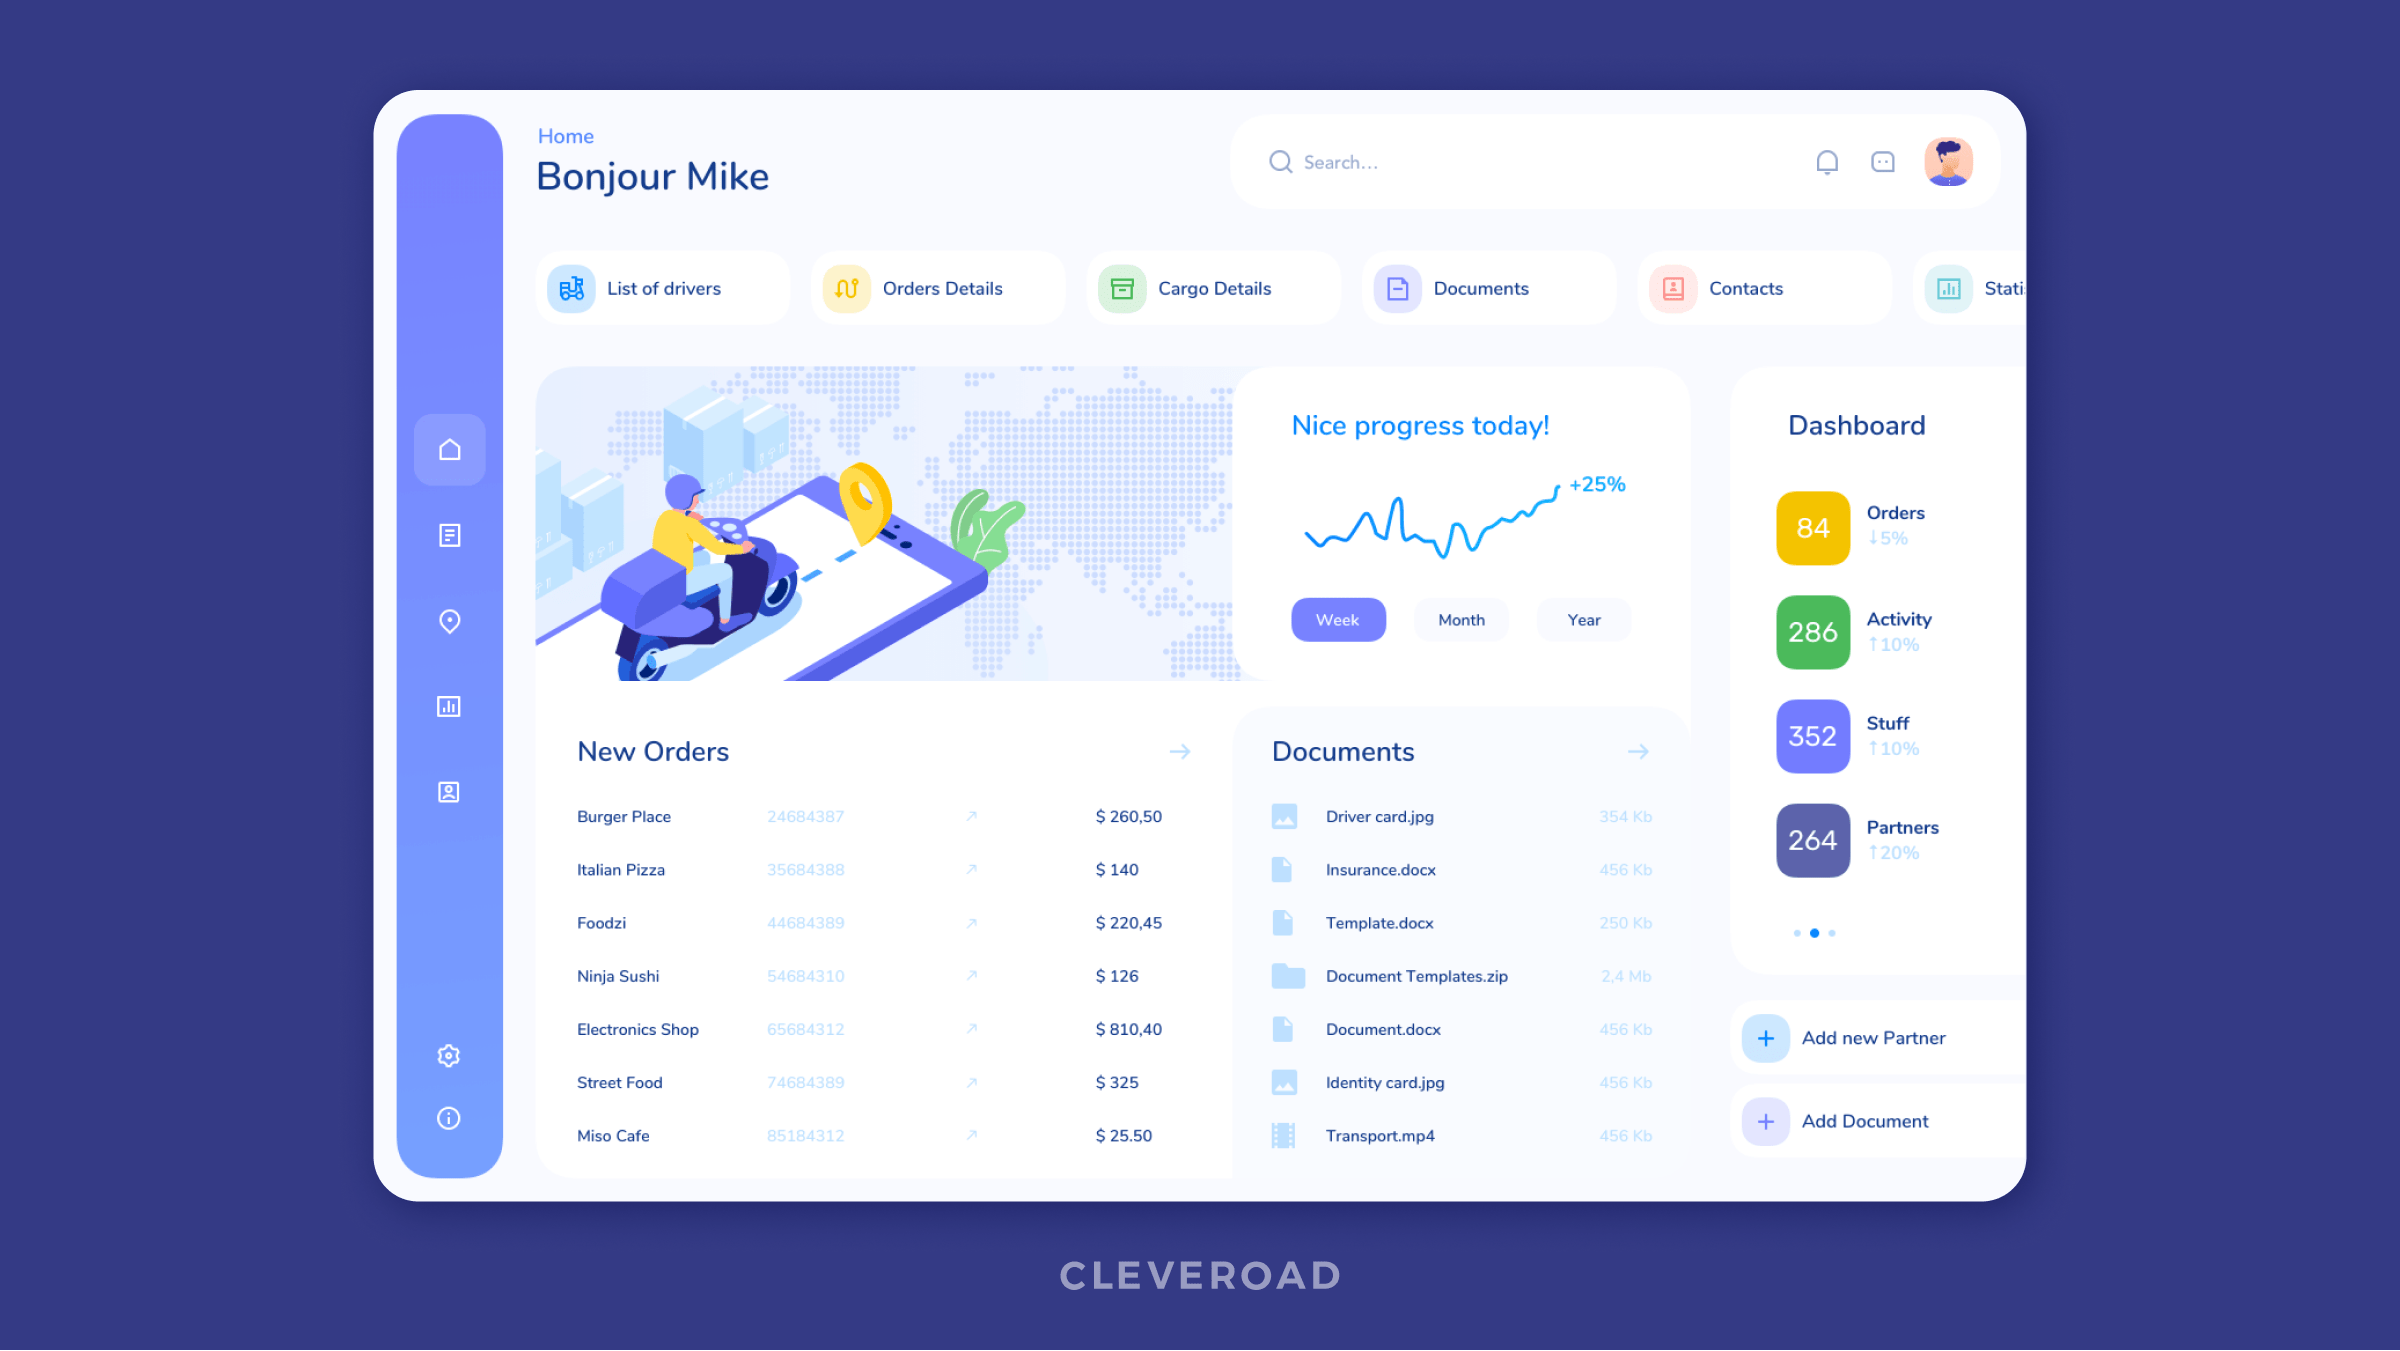Click the List of drivers icon

[574, 288]
